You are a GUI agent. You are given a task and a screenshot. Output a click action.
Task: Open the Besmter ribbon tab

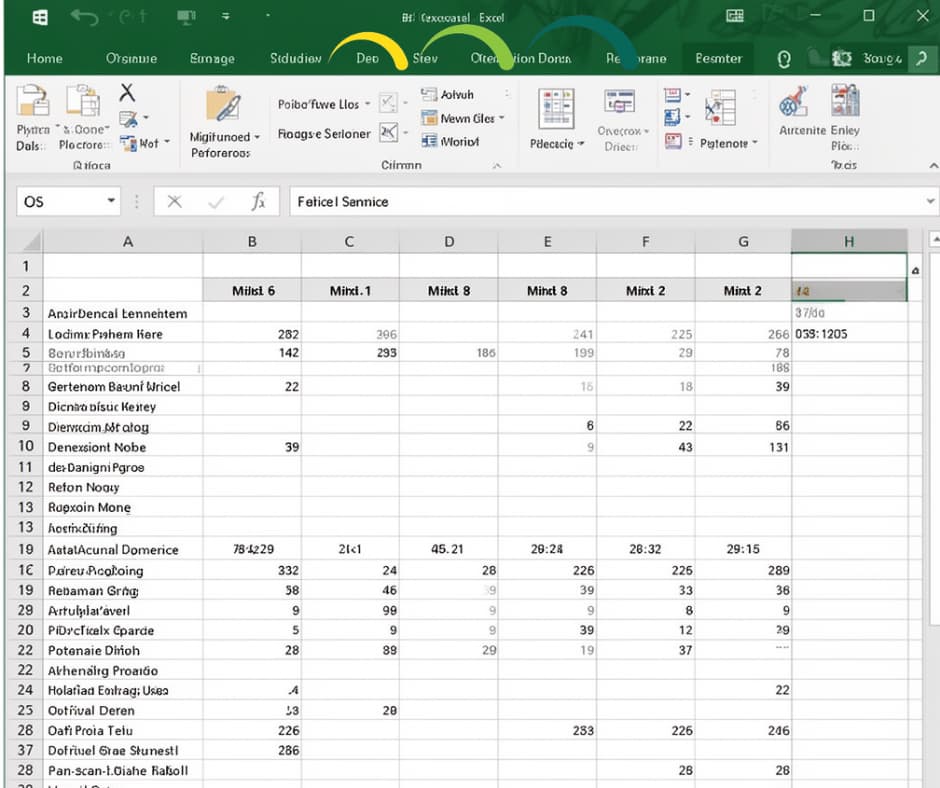718,59
